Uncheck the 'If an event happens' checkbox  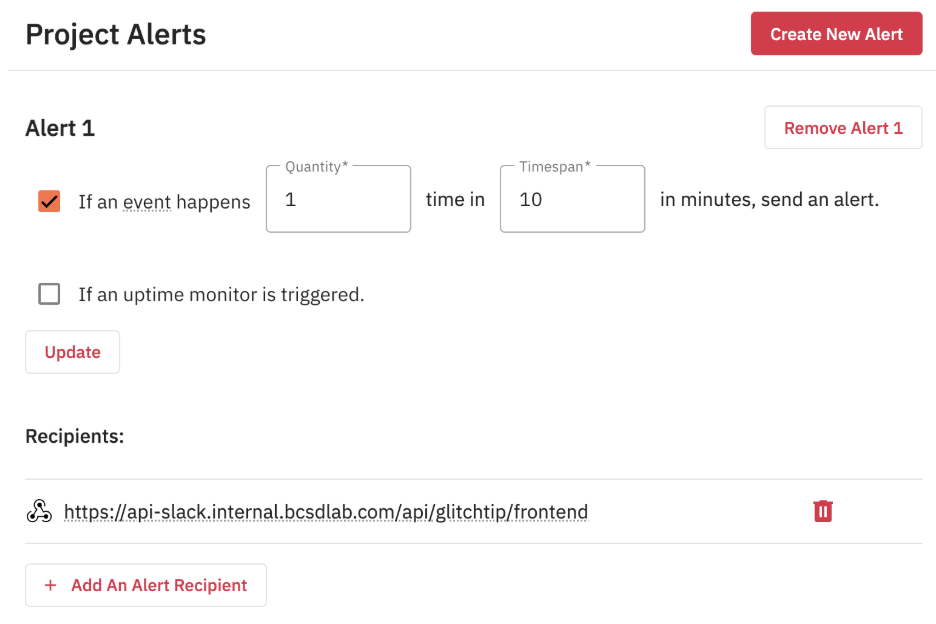tap(49, 201)
